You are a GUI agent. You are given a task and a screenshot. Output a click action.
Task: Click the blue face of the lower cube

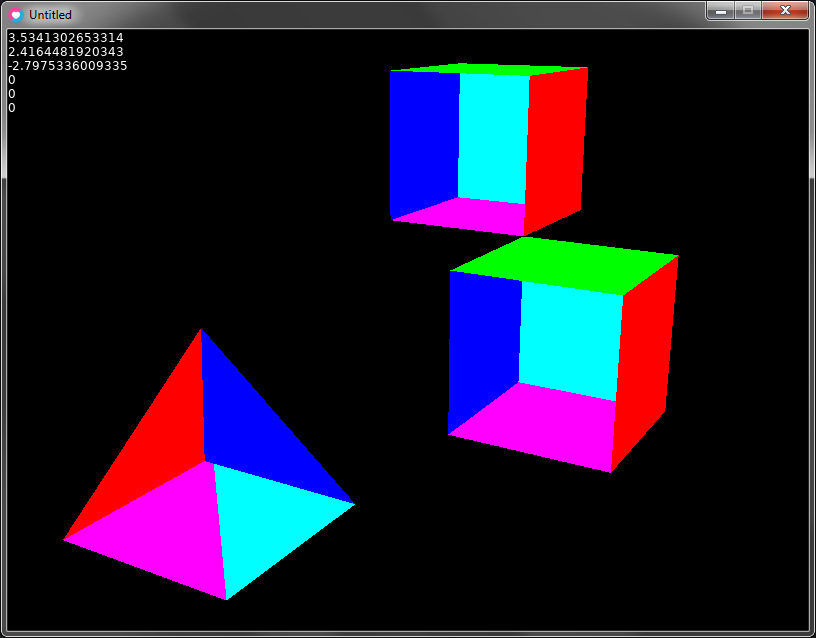point(484,349)
